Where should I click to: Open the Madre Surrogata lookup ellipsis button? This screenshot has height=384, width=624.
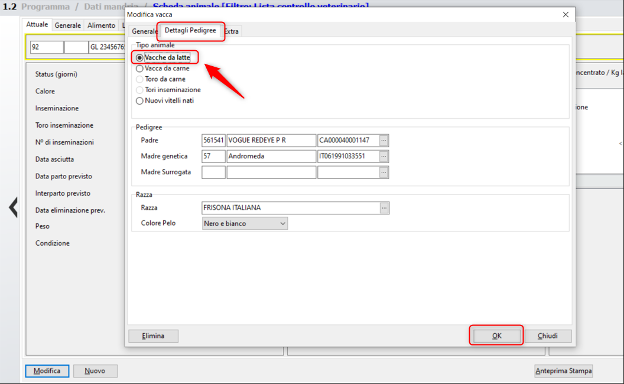384,172
